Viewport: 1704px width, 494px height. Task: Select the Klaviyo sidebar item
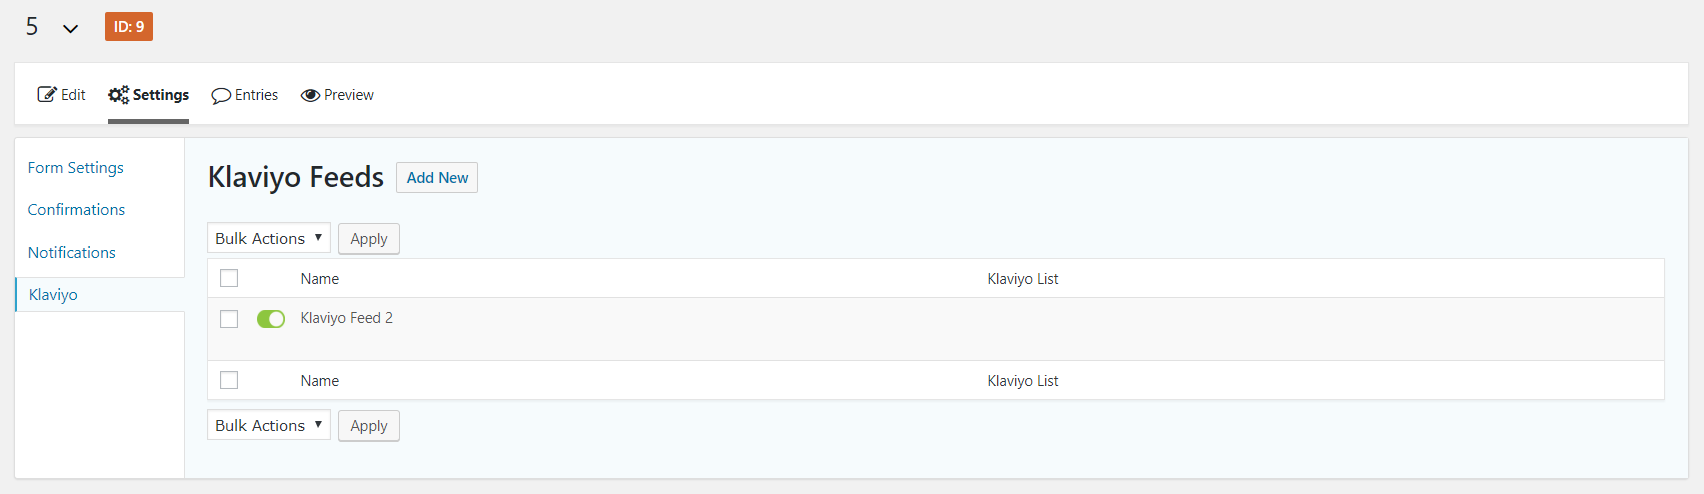point(53,295)
